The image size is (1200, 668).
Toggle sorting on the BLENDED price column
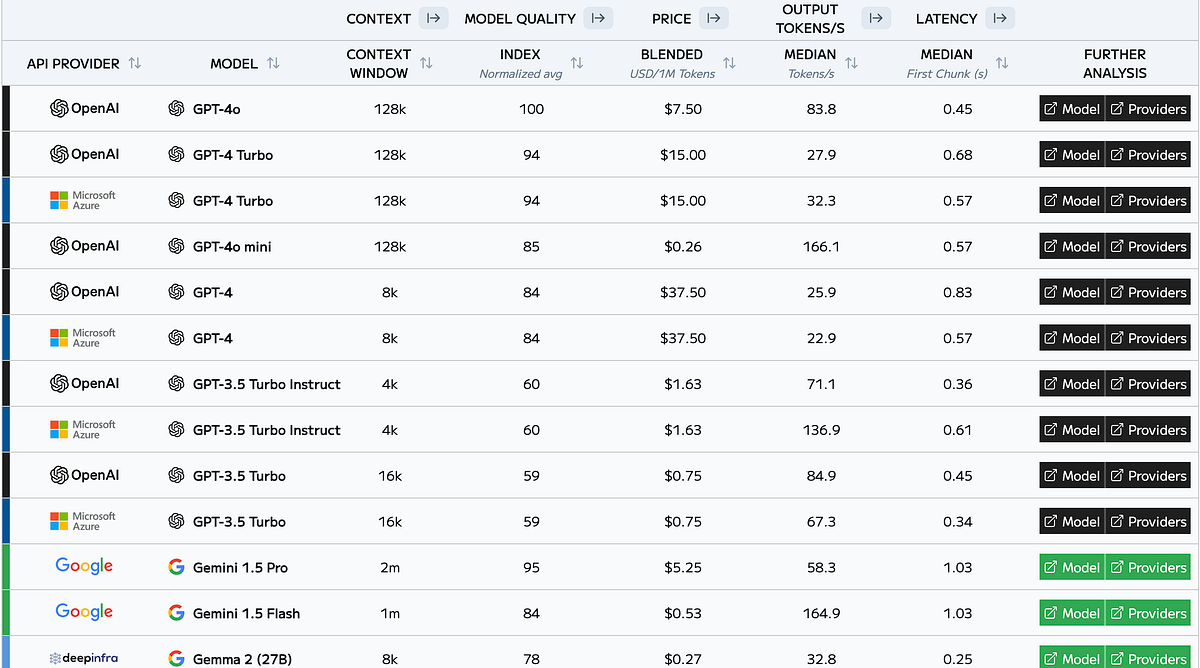pyautogui.click(x=730, y=63)
